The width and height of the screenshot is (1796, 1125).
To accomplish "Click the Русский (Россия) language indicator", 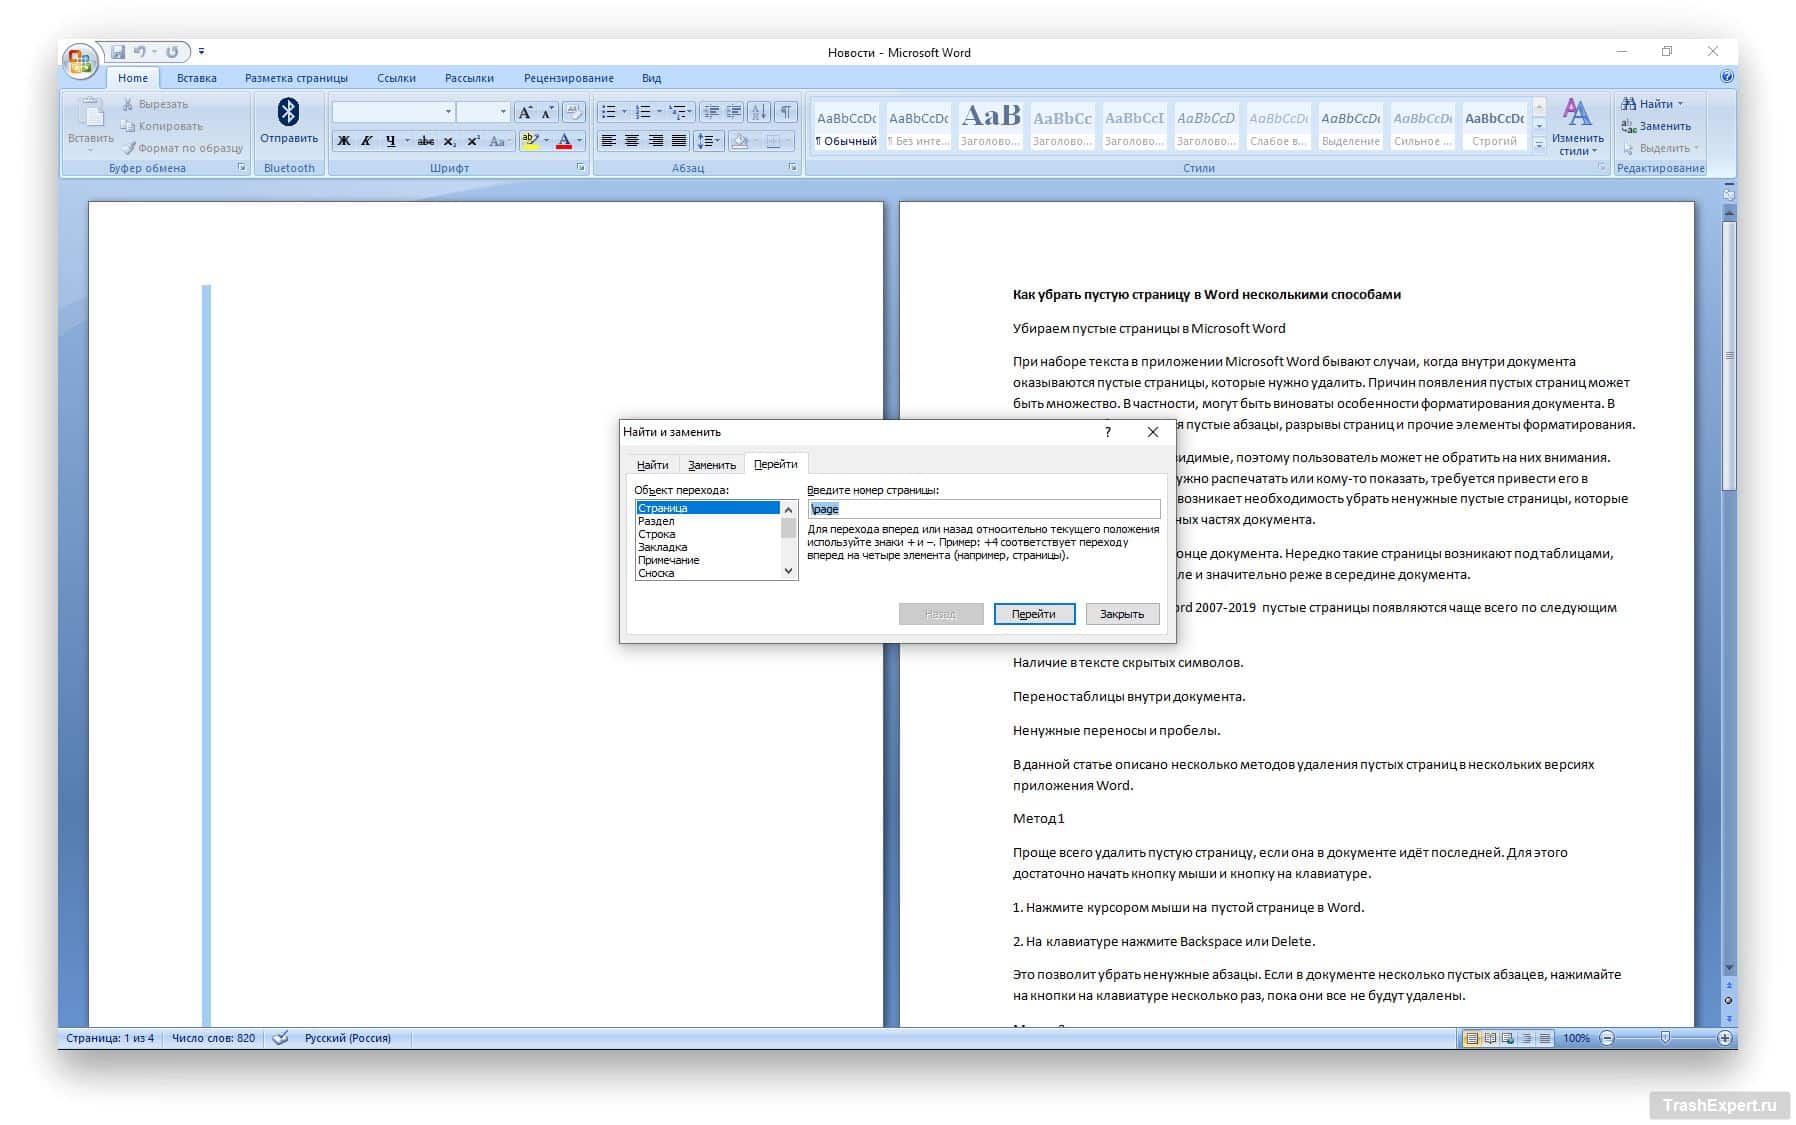I will pos(347,1038).
